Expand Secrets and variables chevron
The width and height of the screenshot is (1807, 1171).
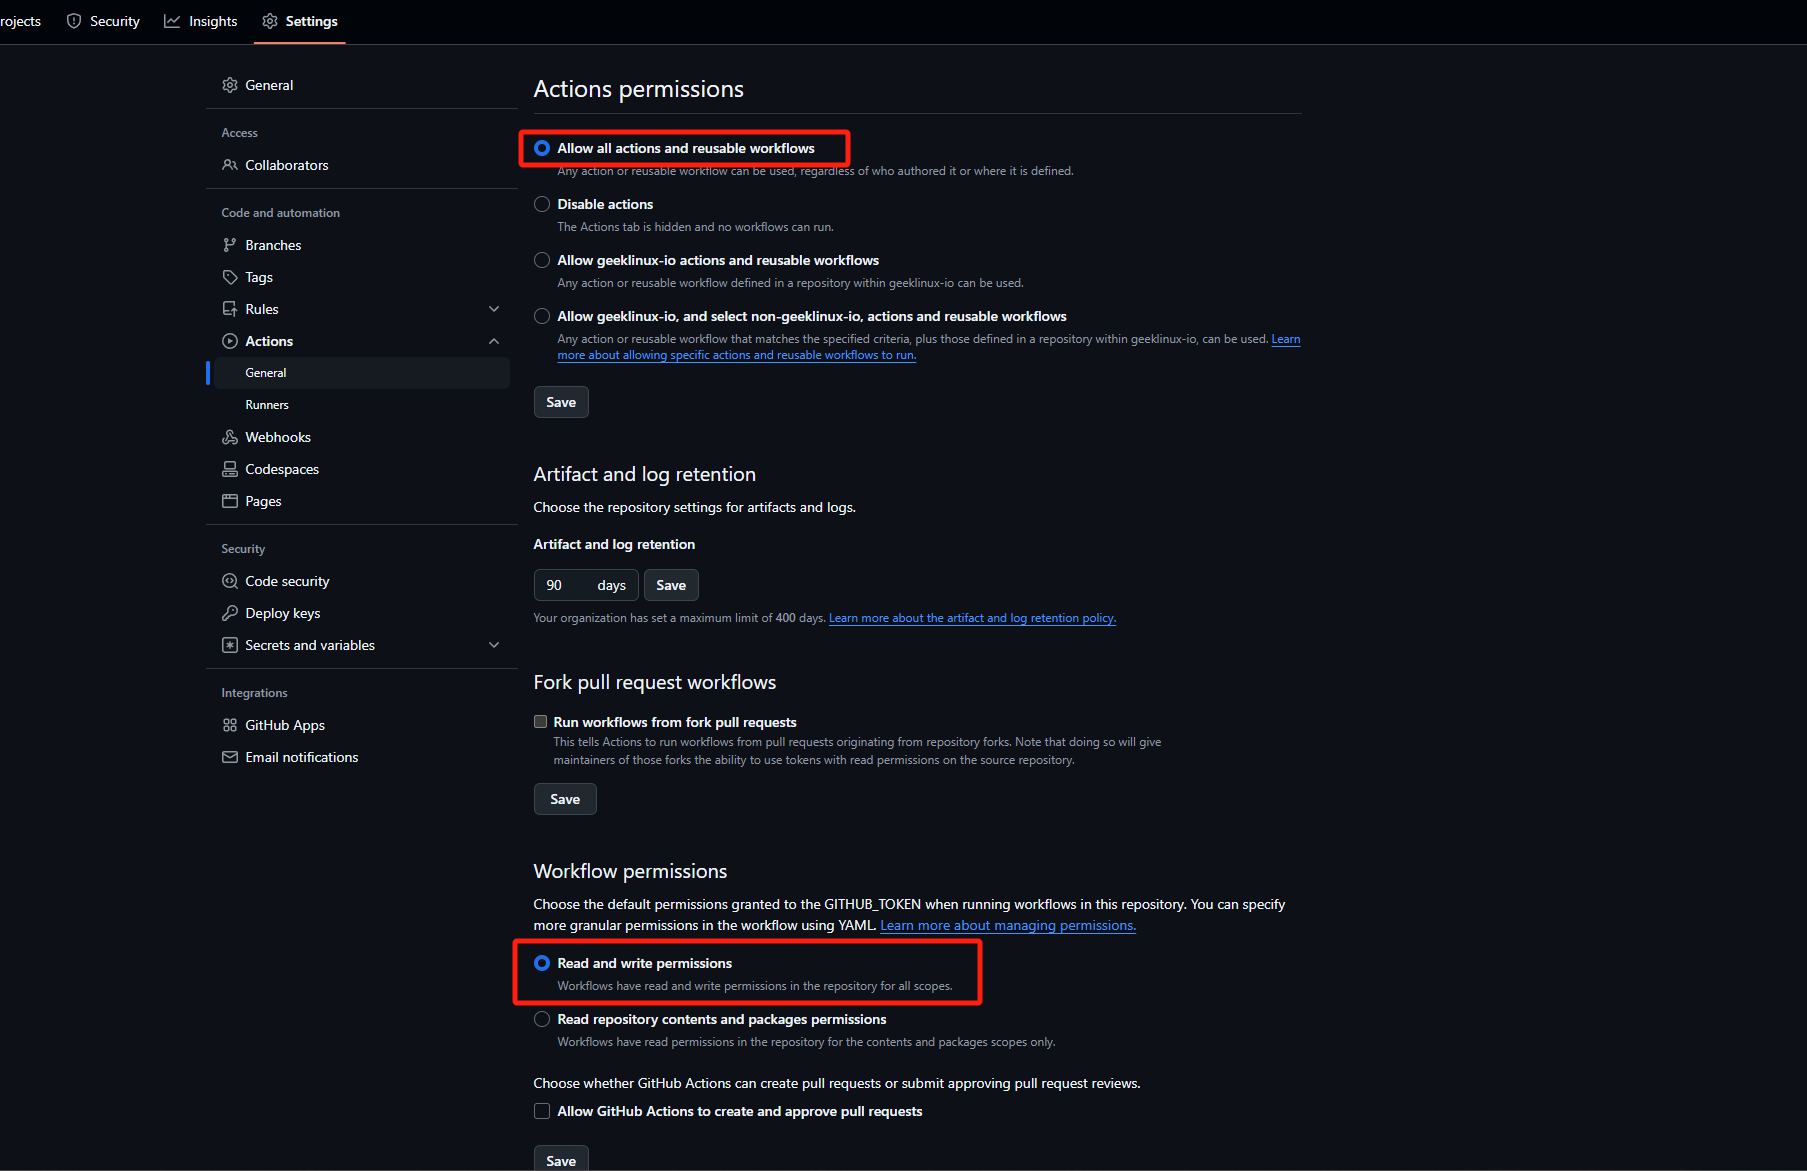click(494, 645)
